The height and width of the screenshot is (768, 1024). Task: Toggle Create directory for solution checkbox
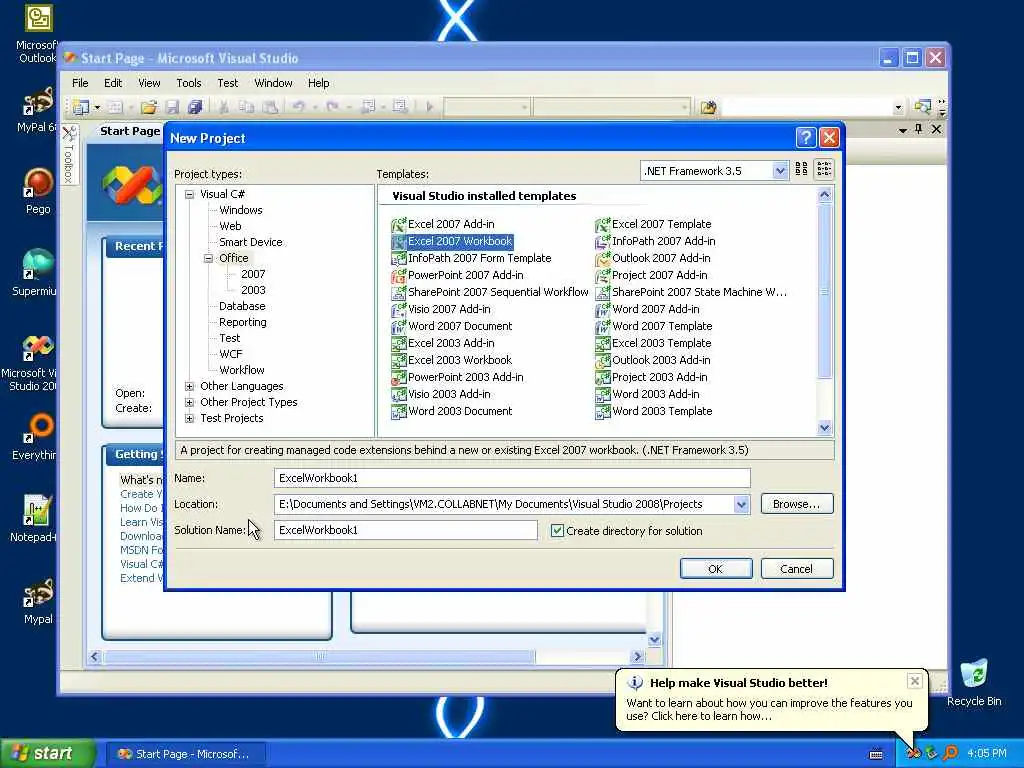tap(557, 530)
